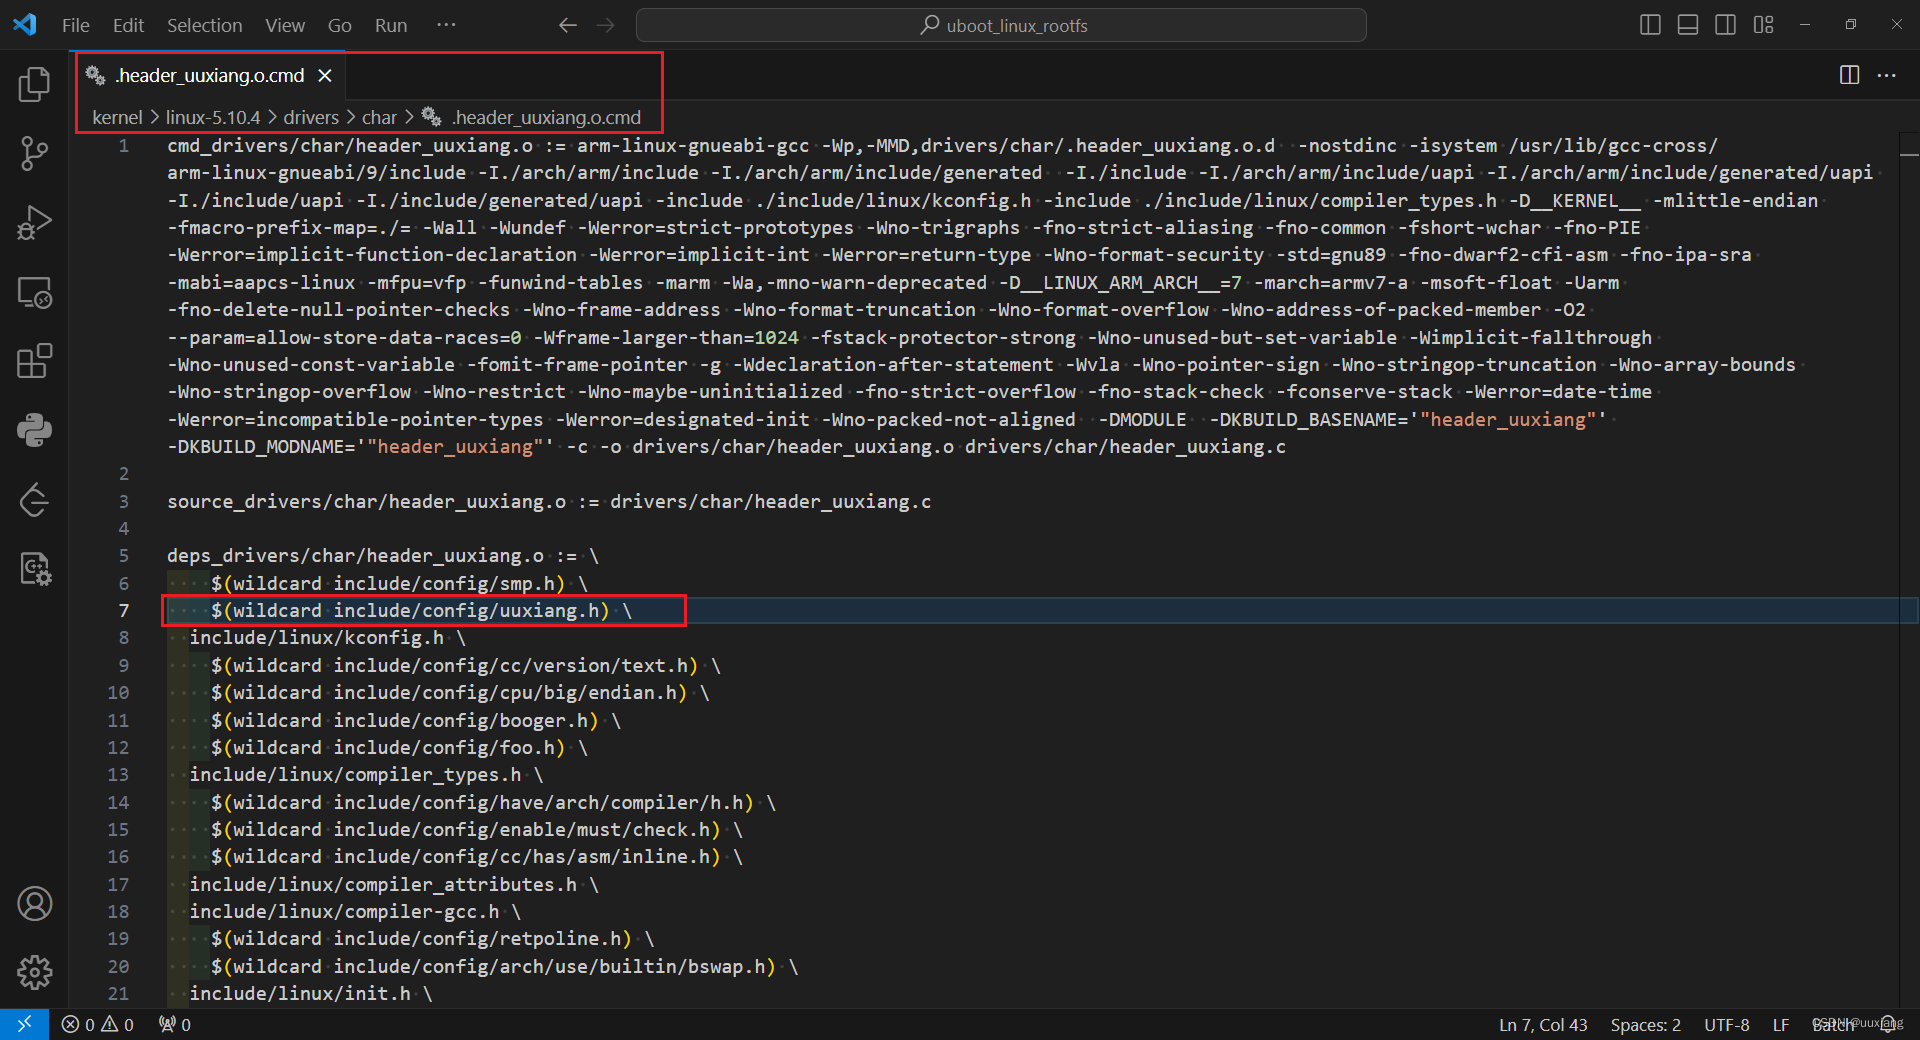Split the editor to the right
Screen dimensions: 1920x1040
pyautogui.click(x=1849, y=75)
